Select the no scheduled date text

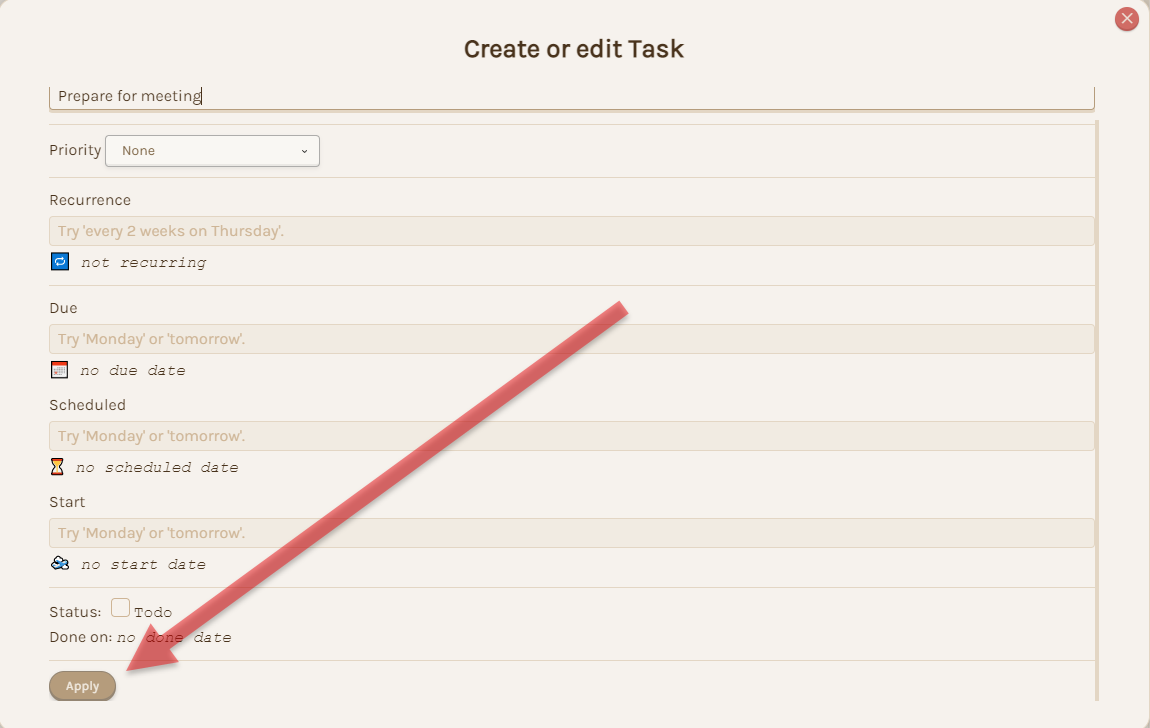[155, 466]
